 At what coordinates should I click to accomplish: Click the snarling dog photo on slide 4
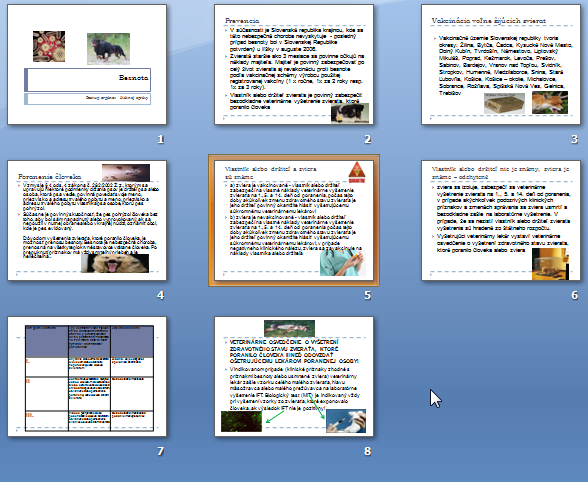click(x=115, y=263)
